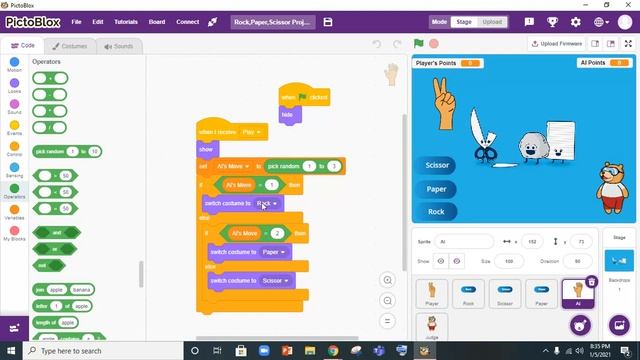The height and width of the screenshot is (360, 640).
Task: Click the sprite size field
Action: (509, 261)
